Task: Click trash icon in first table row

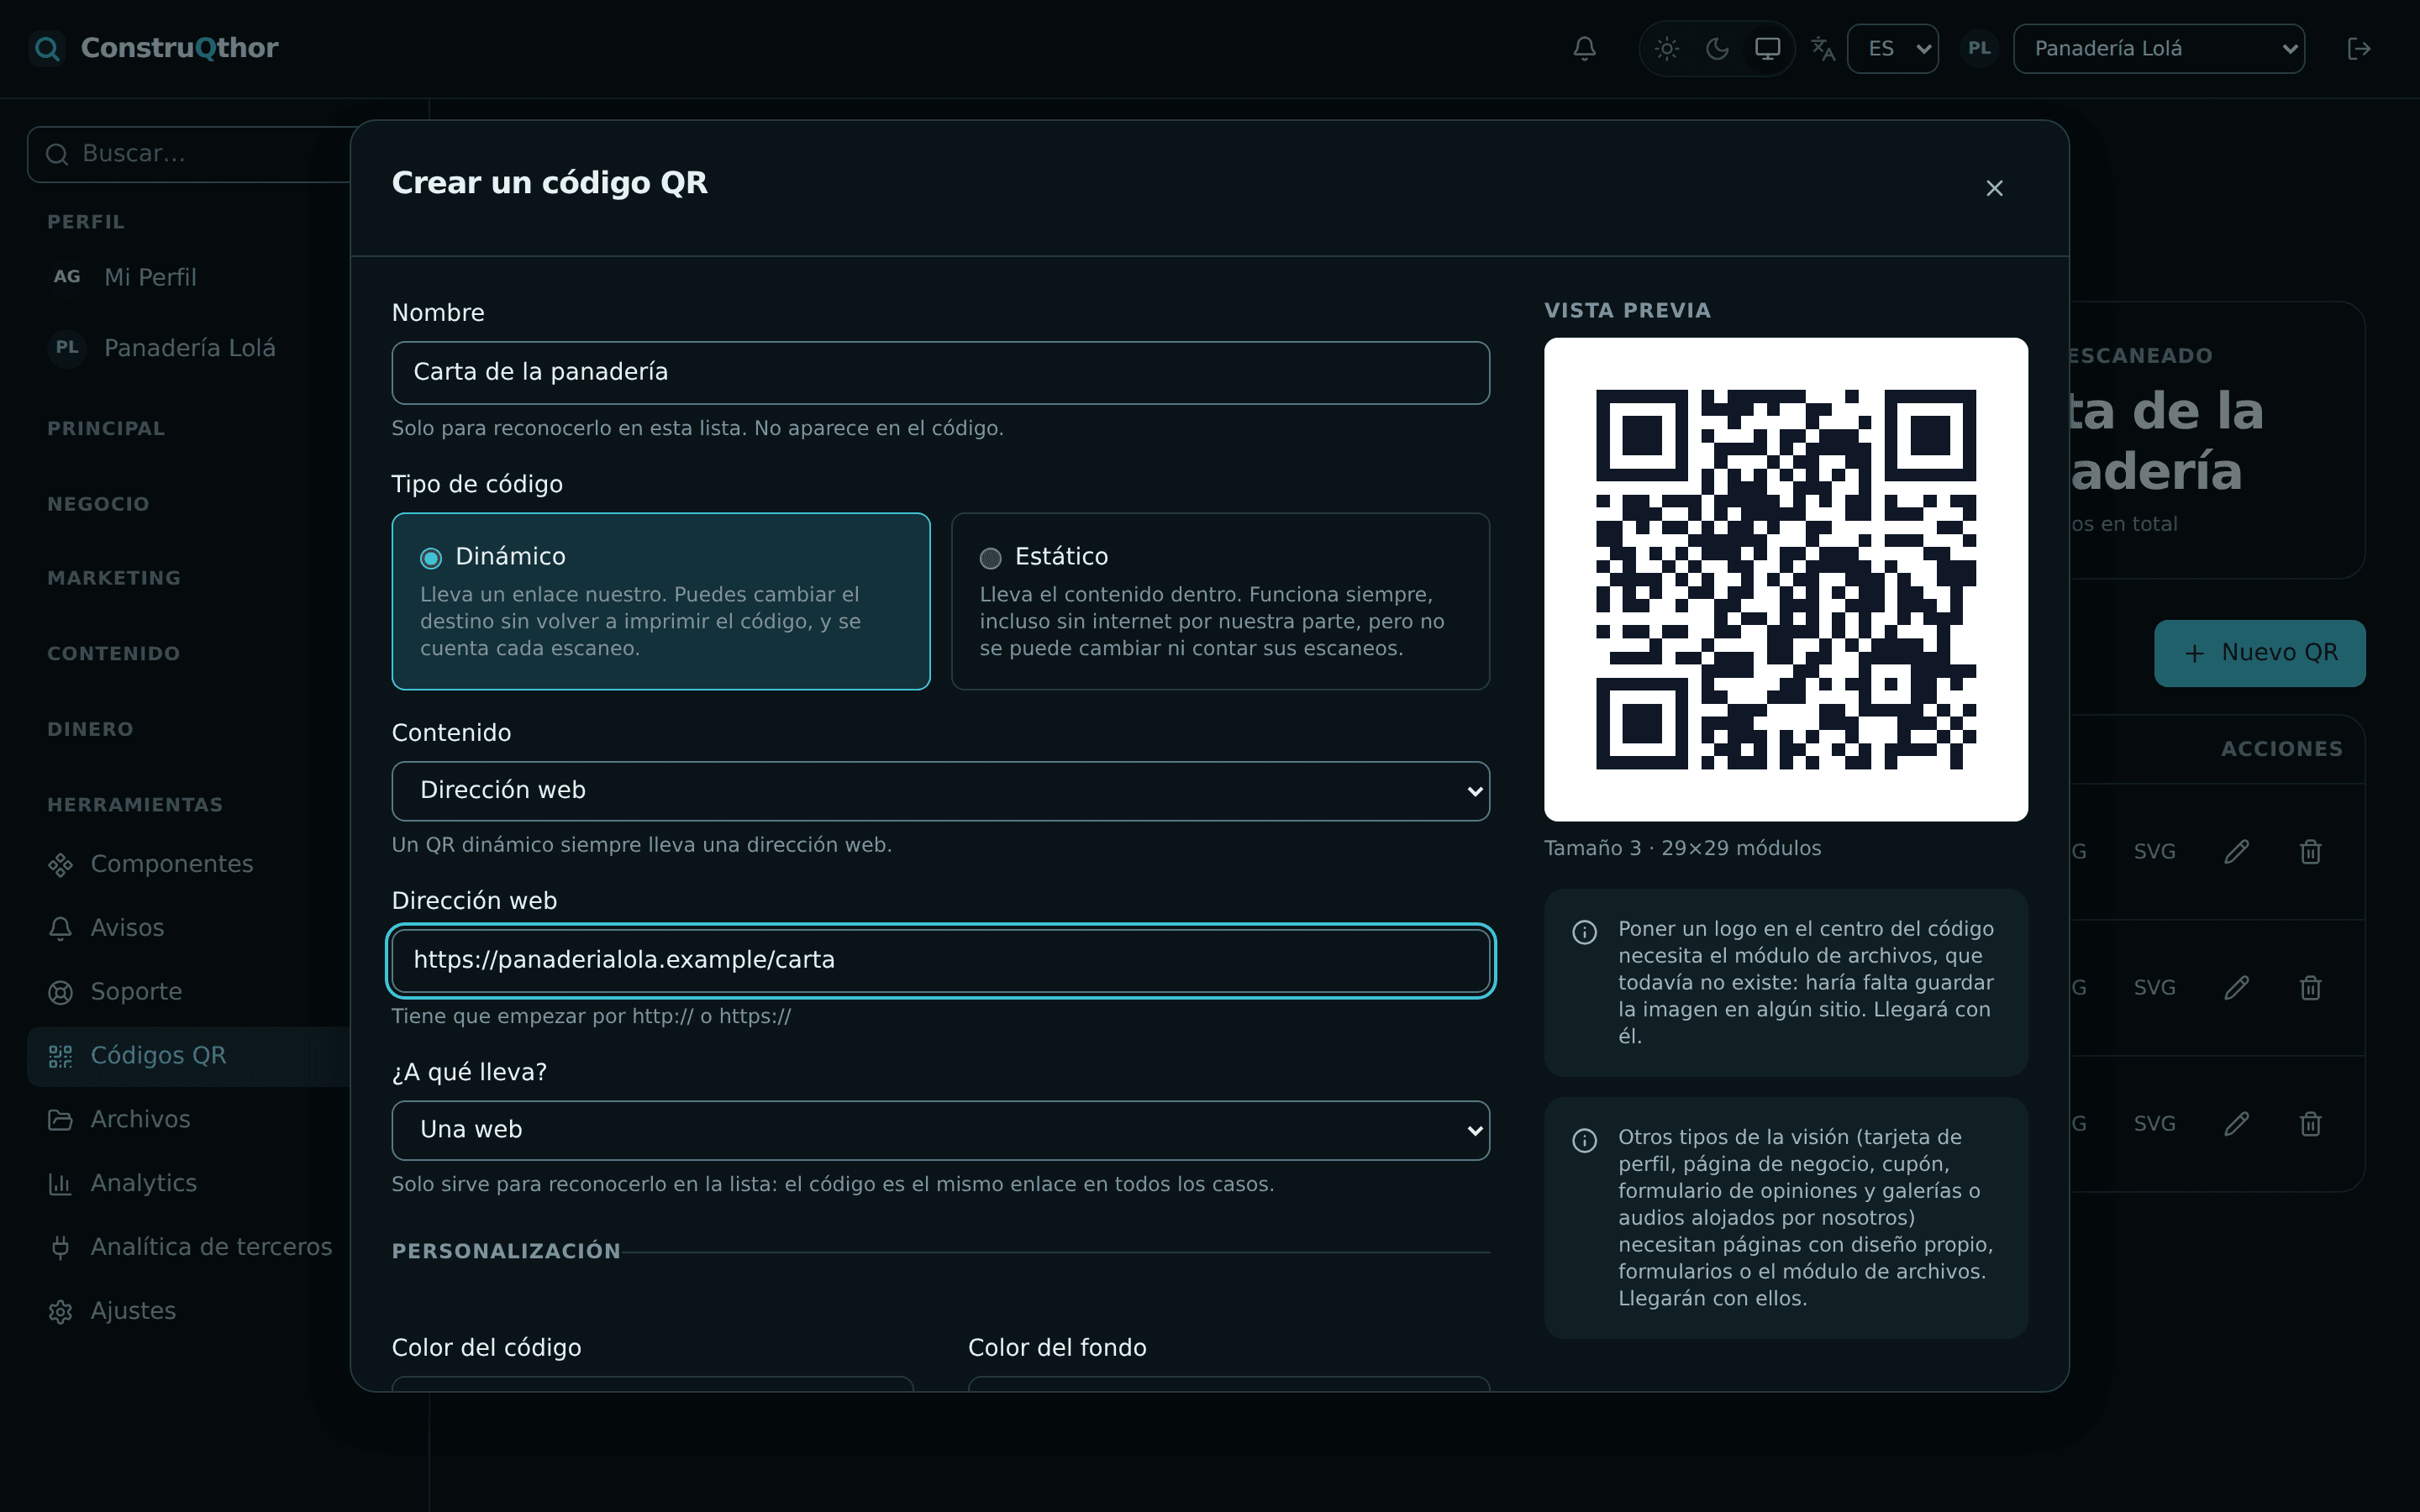Action: tap(2310, 852)
